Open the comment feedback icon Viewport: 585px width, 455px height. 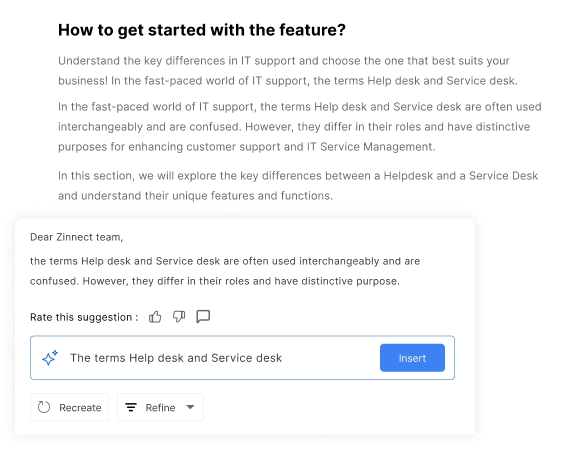203,316
